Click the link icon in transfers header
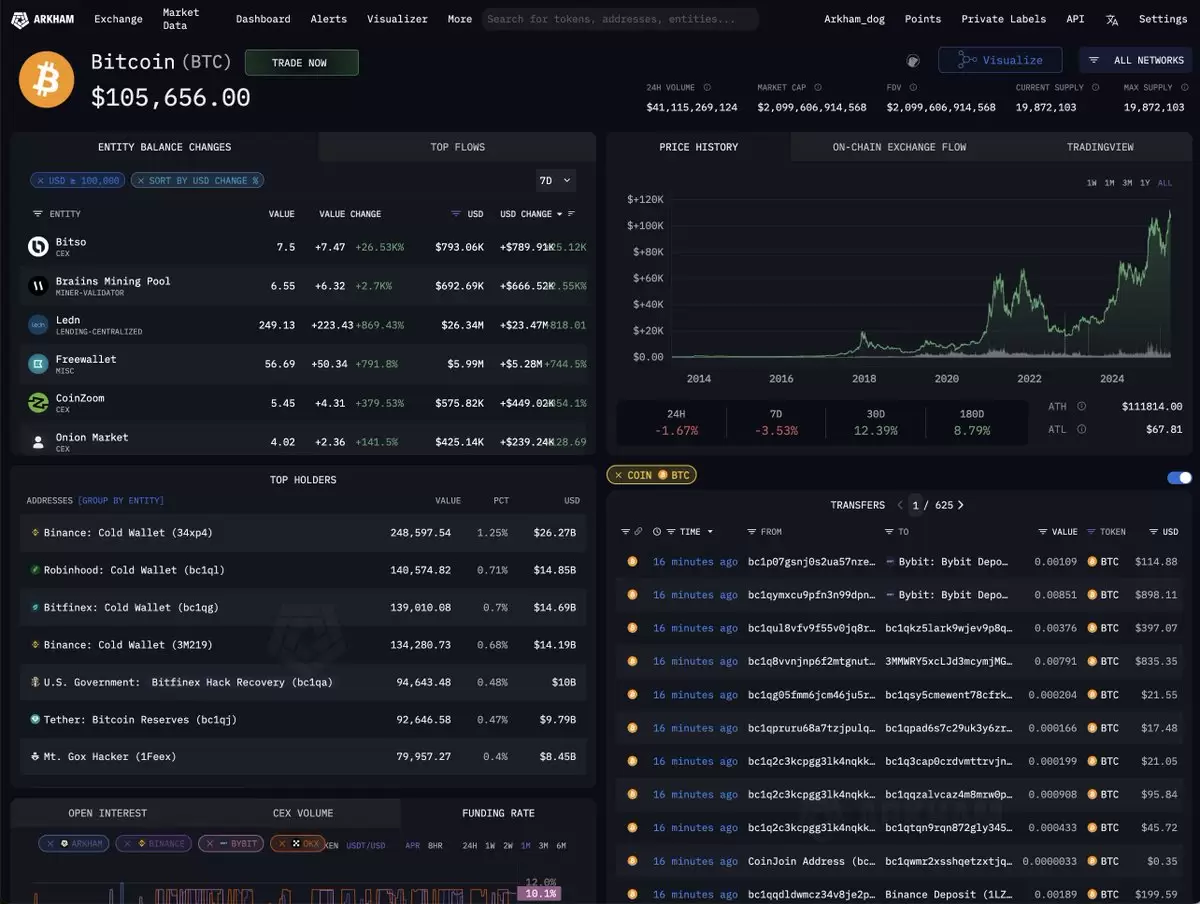The image size is (1200, 904). tap(638, 532)
